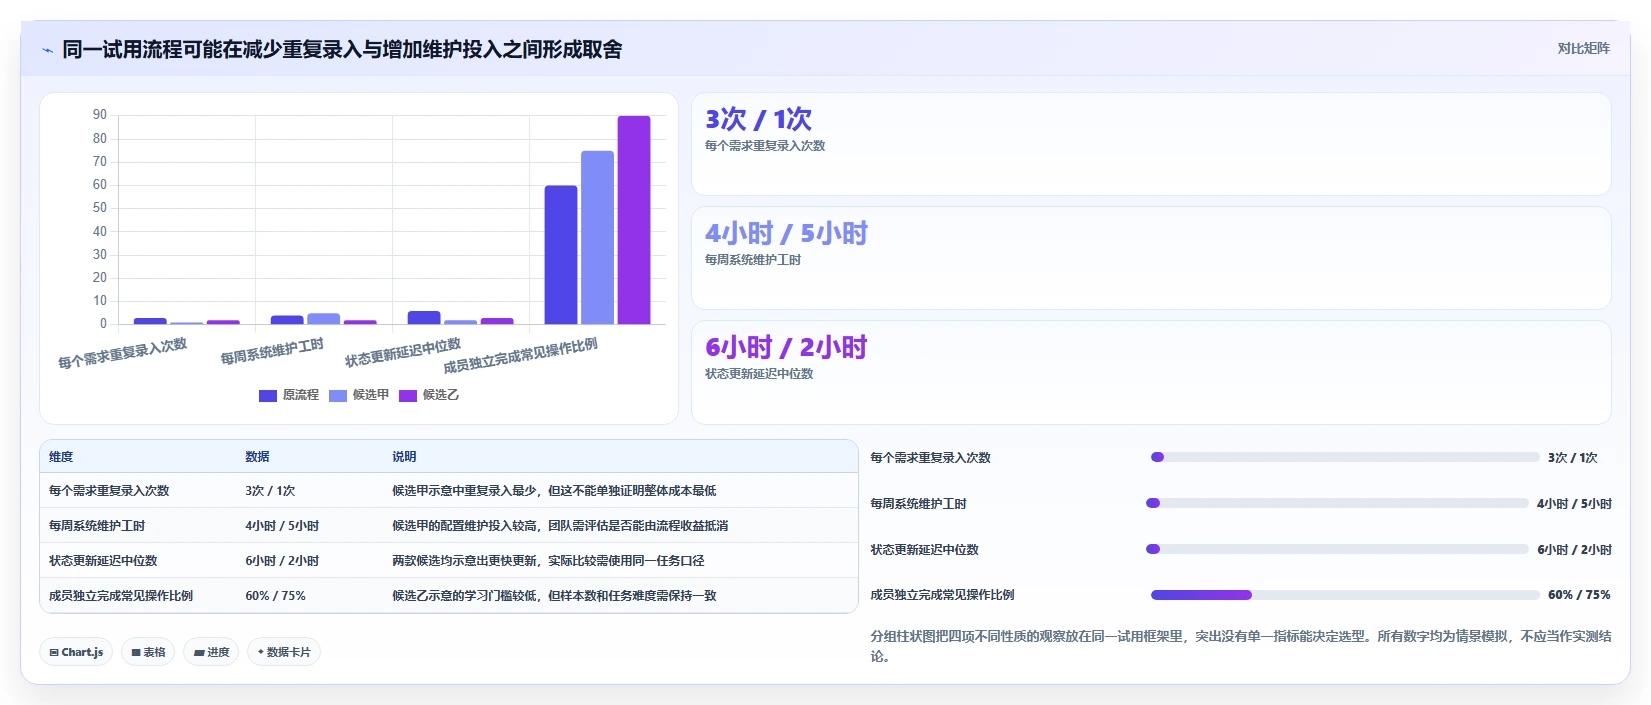Click the 6小时 / 2小时 data card
Image resolution: width=1651 pixels, height=705 pixels.
coord(1151,372)
